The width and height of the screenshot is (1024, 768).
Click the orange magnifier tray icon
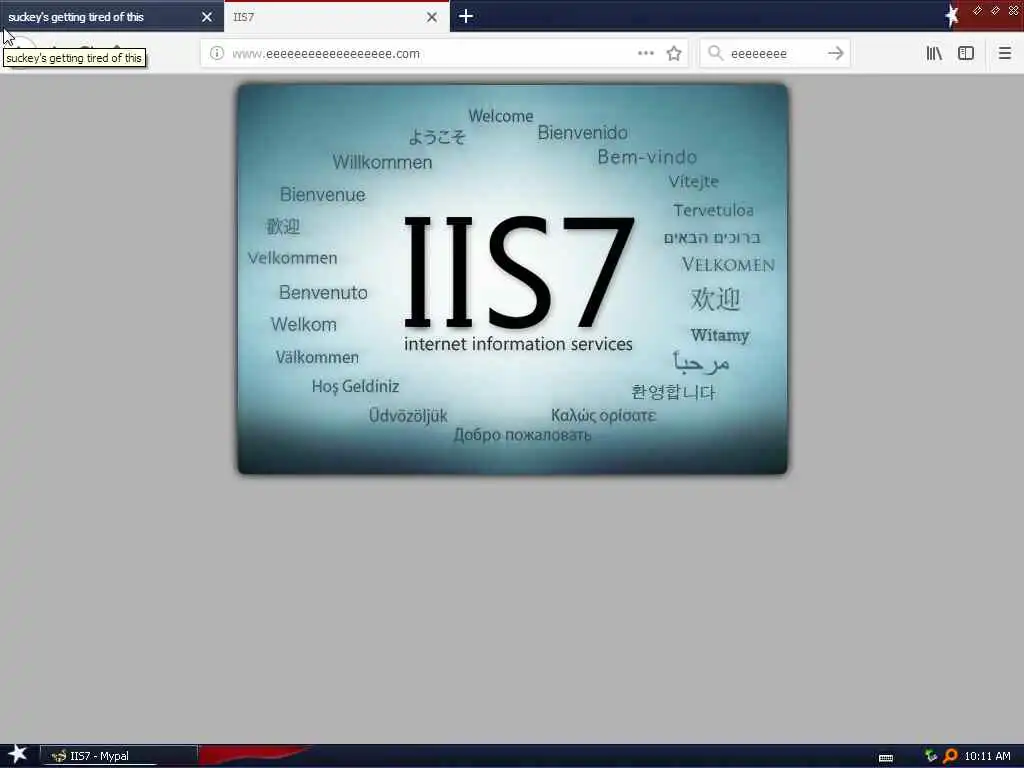point(950,756)
